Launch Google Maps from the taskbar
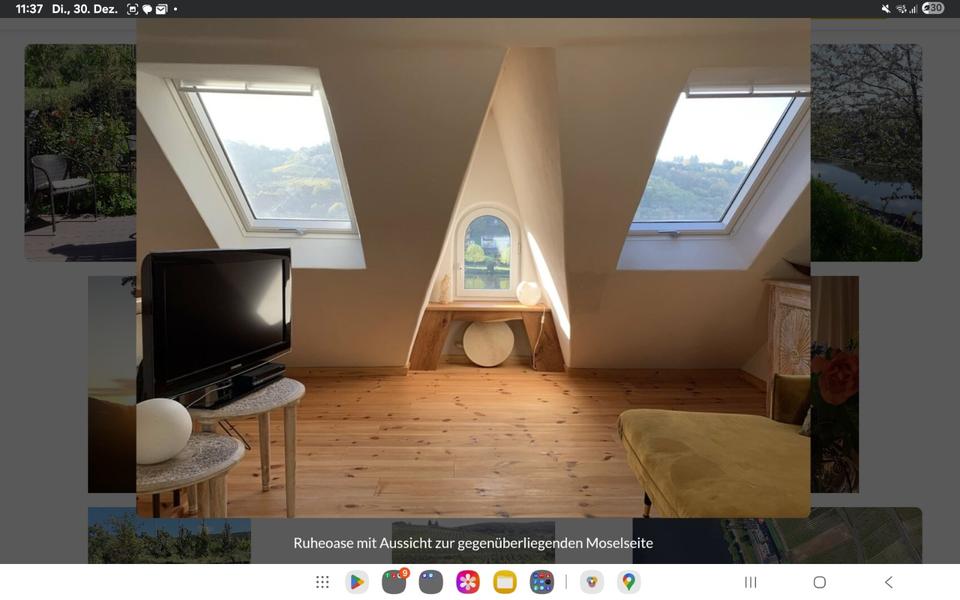Image resolution: width=960 pixels, height=600 pixels. (629, 582)
